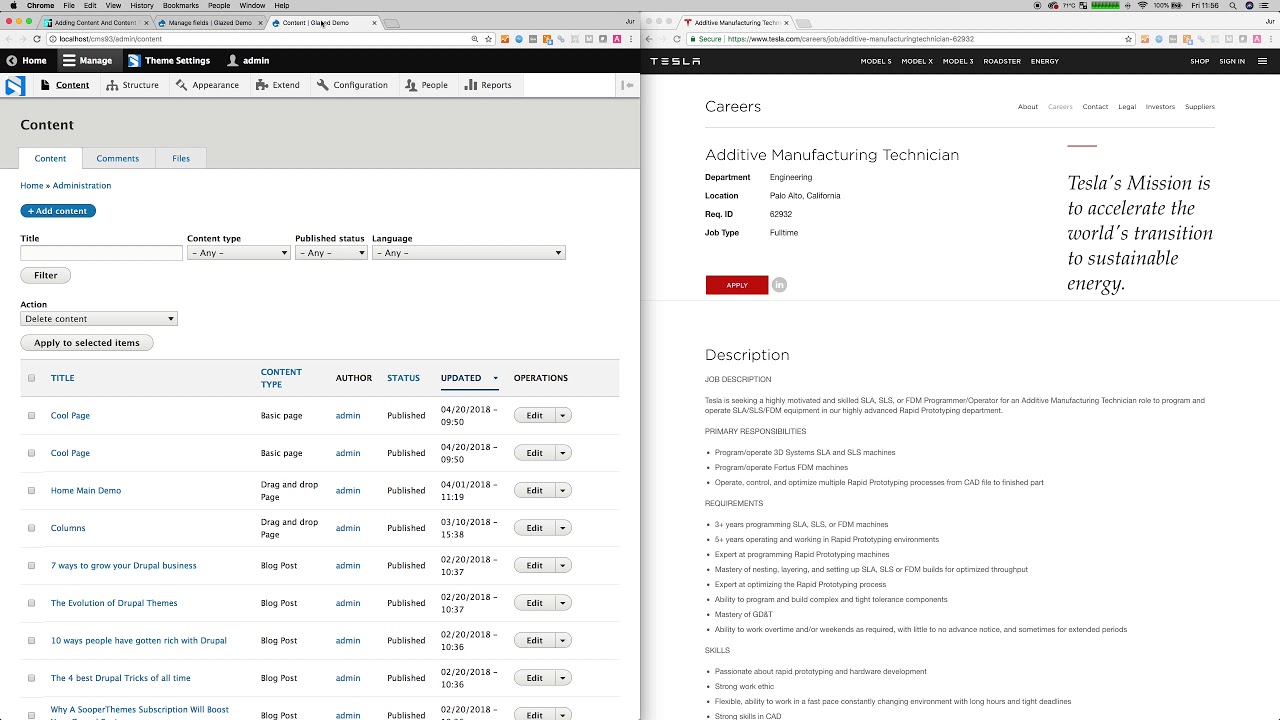The height and width of the screenshot is (720, 1280).
Task: Expand Edit options arrow for Home Main Demo
Action: 563,491
